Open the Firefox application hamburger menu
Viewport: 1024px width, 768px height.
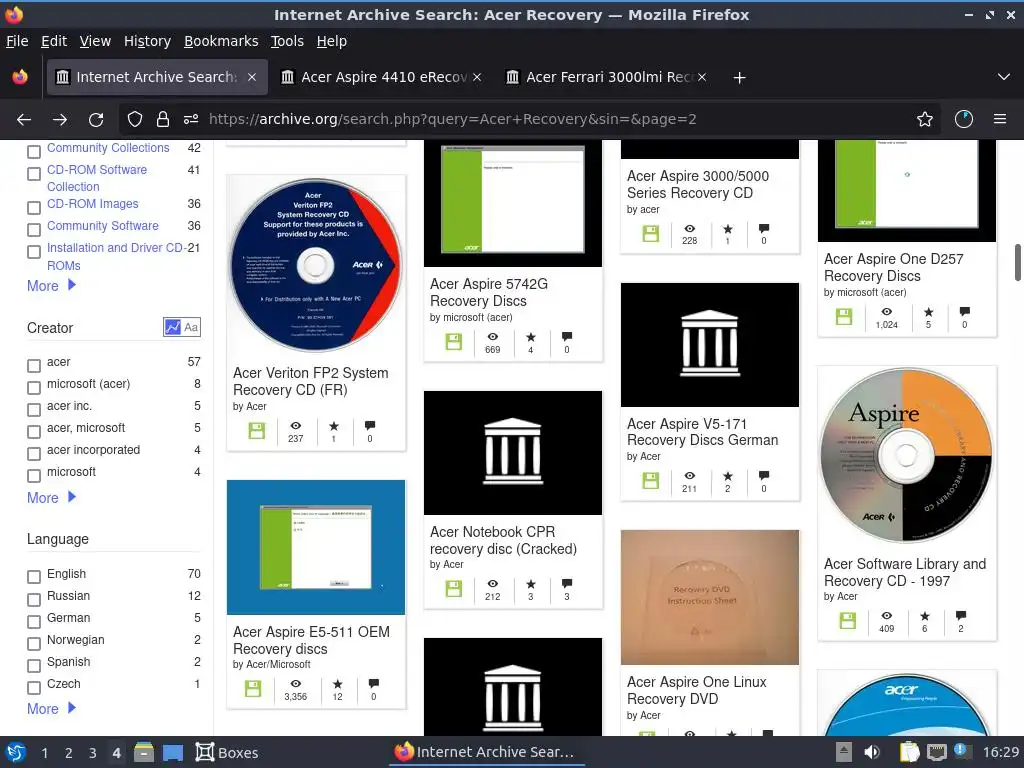tap(1000, 119)
